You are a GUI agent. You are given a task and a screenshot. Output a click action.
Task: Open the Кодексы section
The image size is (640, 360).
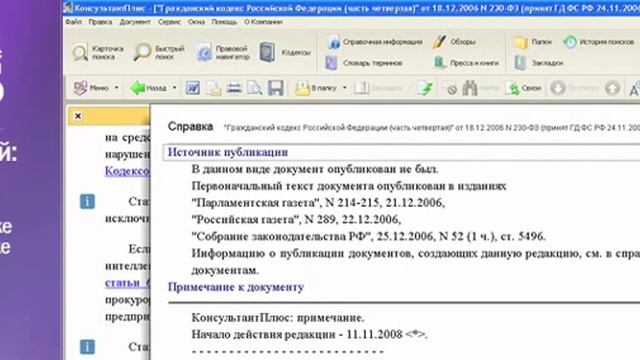tap(285, 53)
